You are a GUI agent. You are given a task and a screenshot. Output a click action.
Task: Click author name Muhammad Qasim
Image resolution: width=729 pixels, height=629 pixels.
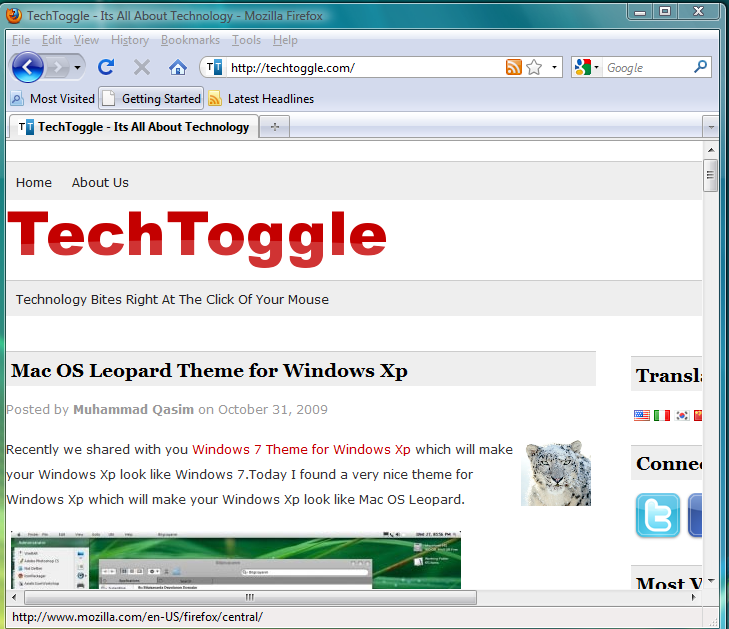(133, 409)
